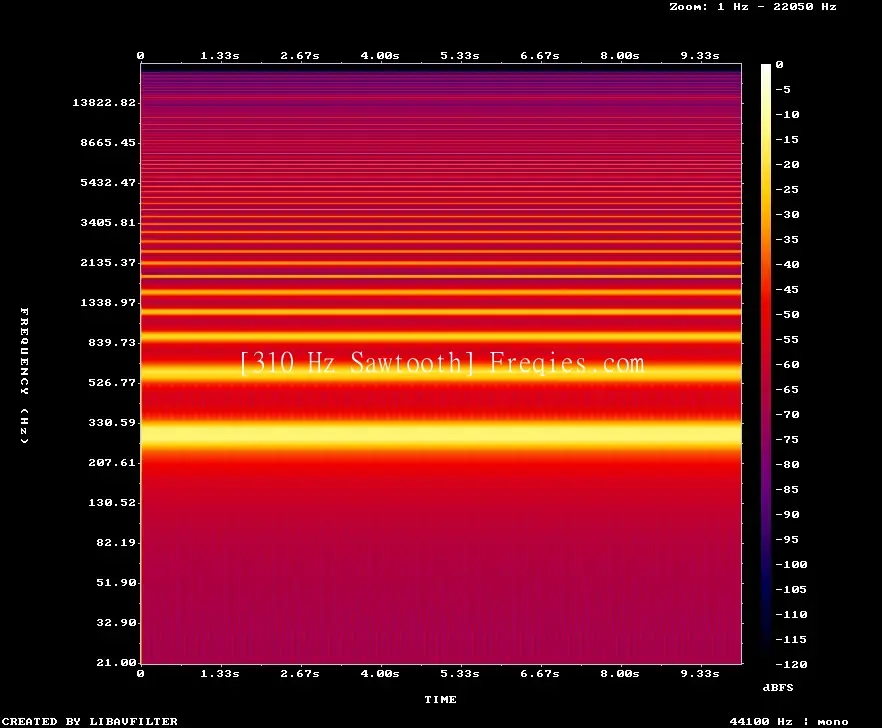This screenshot has width=882, height=728.
Task: Click the "Zoom: 1 Hz - 22050 Hz" label
Action: (x=753, y=7)
